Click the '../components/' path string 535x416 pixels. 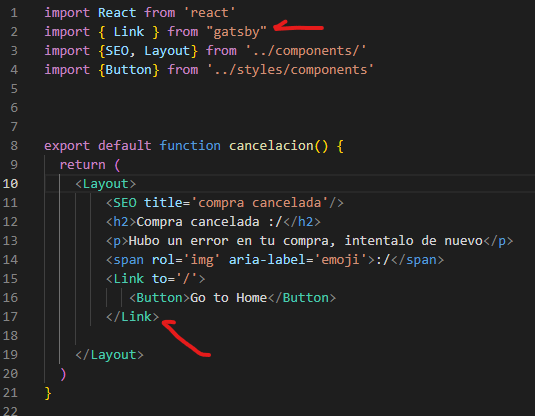(306, 51)
